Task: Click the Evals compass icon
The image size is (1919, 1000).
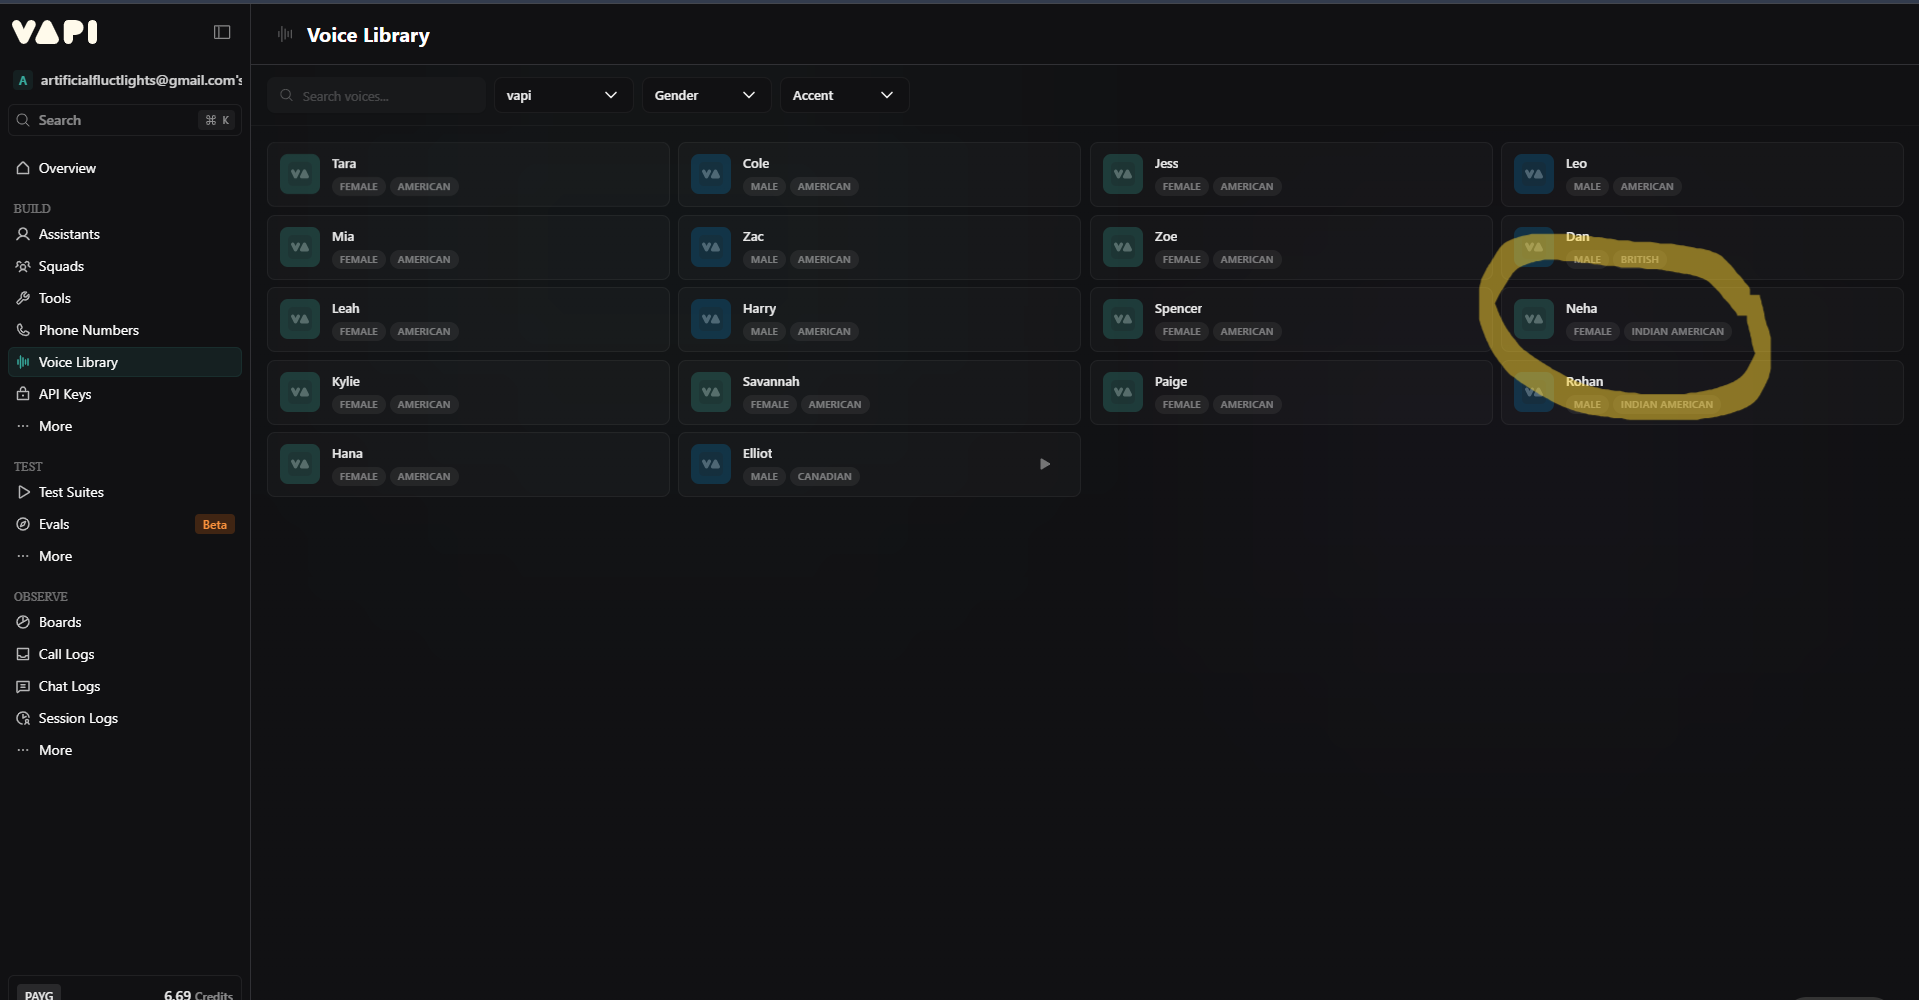Action: tap(23, 524)
